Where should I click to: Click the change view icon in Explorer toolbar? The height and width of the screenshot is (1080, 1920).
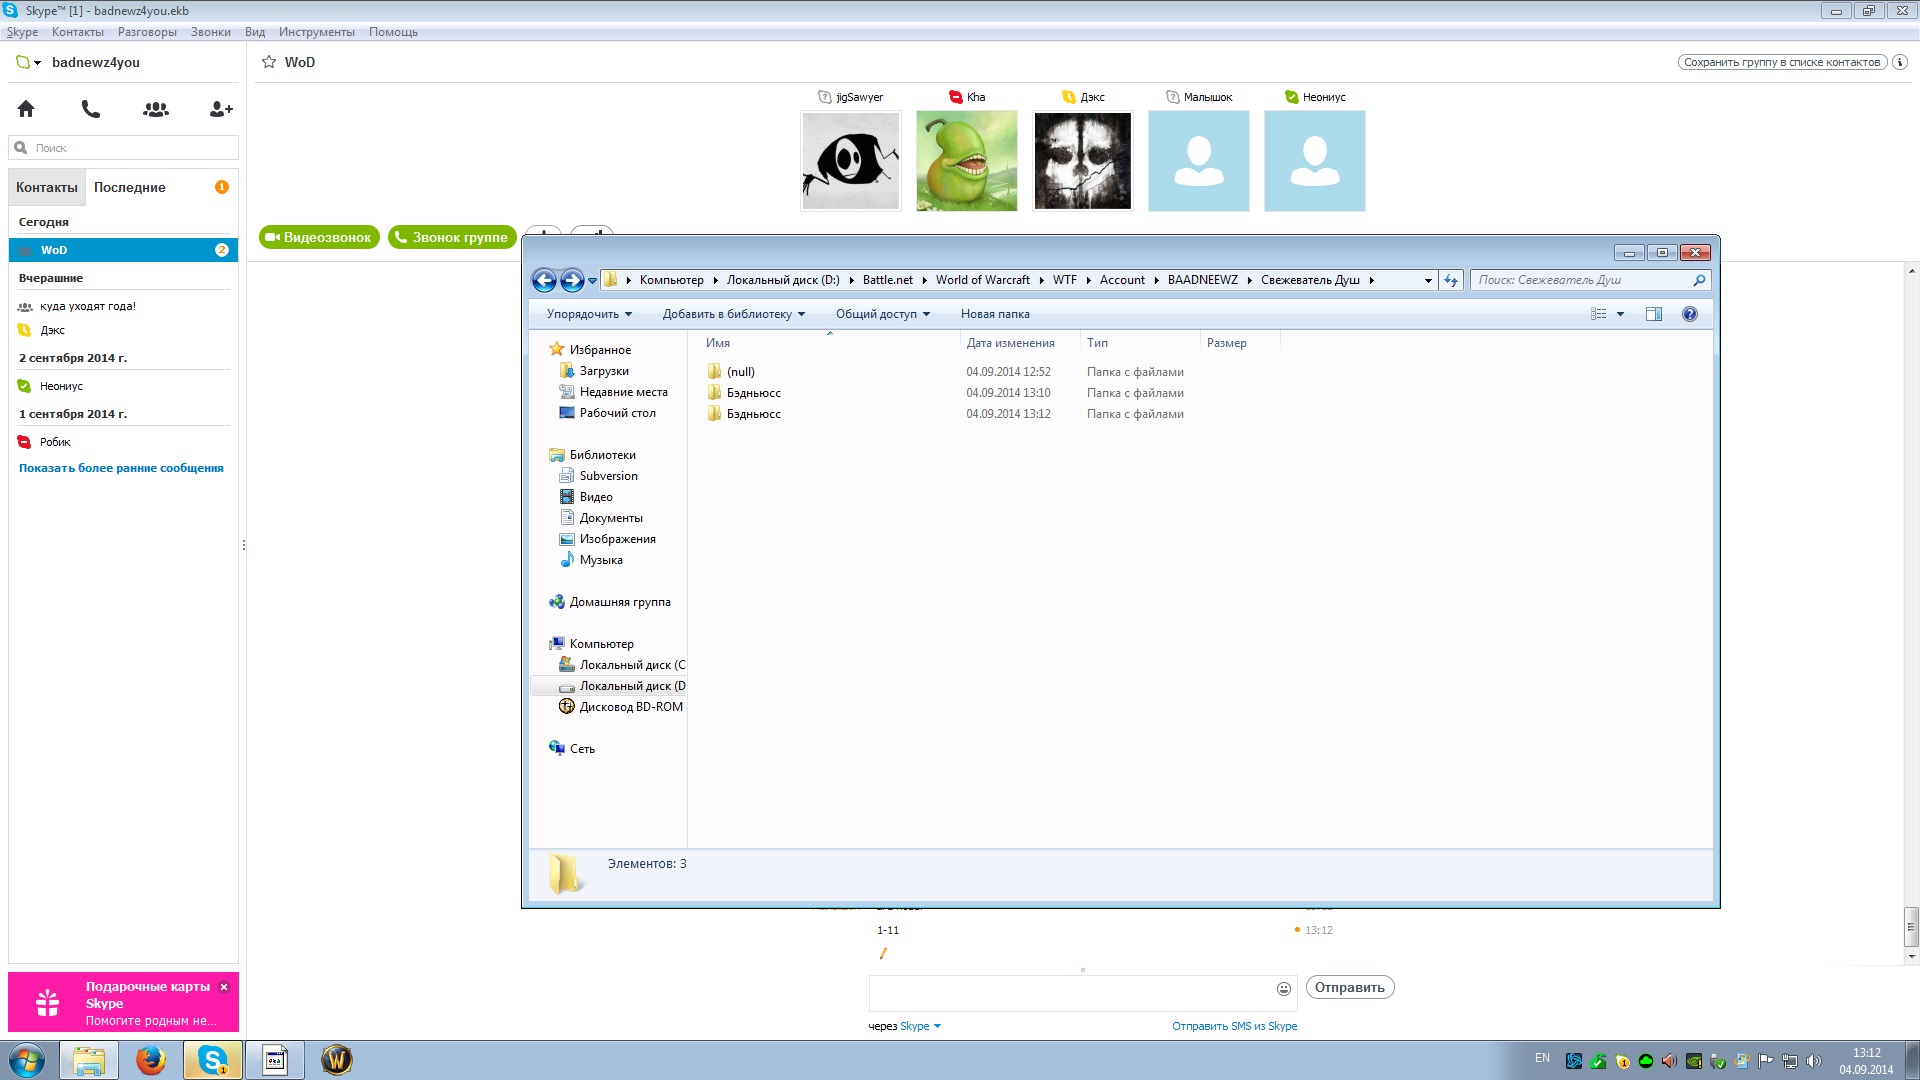click(1599, 314)
